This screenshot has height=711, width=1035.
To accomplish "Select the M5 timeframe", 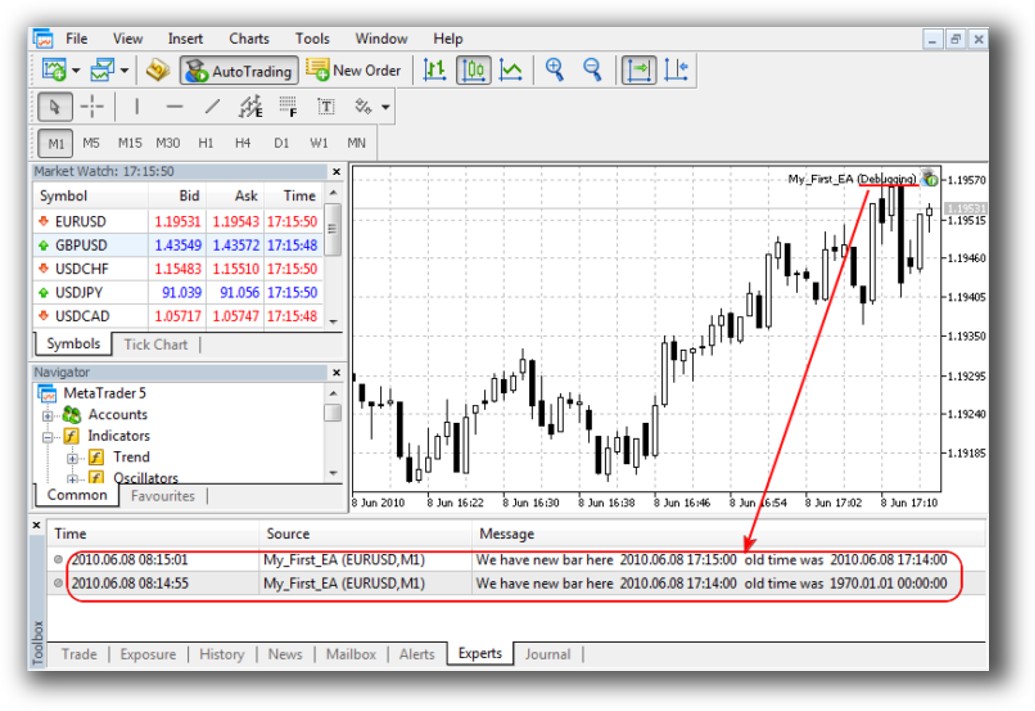I will coord(91,143).
